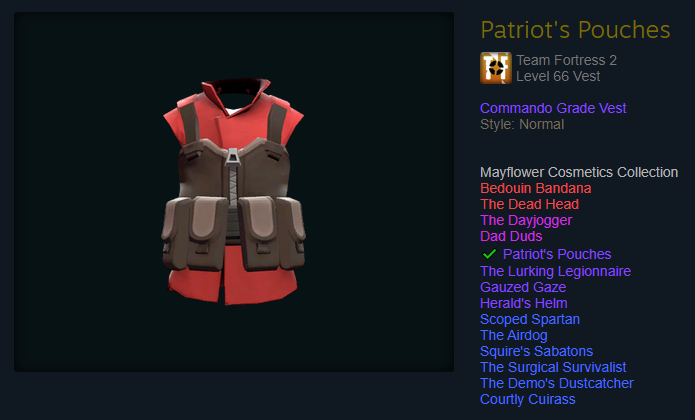Open The Lurking Legionnaire item
This screenshot has height=420, width=695.
point(555,271)
